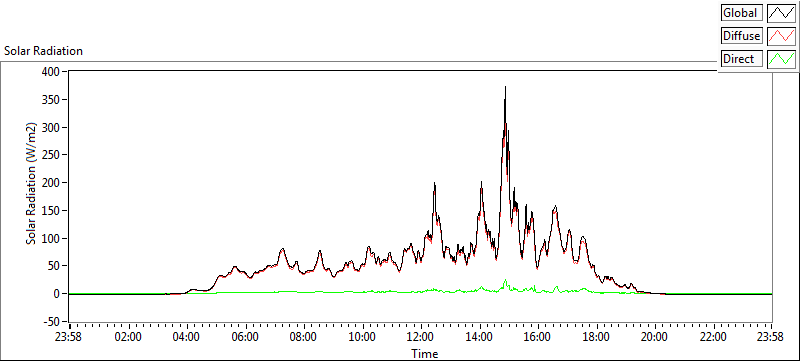The height and width of the screenshot is (361, 800).
Task: Click the 400 y-axis maximum value
Action: pyautogui.click(x=51, y=72)
